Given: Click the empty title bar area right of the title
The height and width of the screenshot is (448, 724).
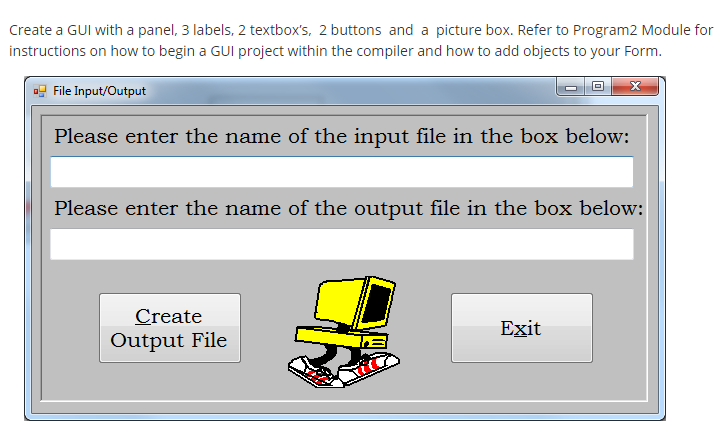Looking at the screenshot, I should [350, 91].
